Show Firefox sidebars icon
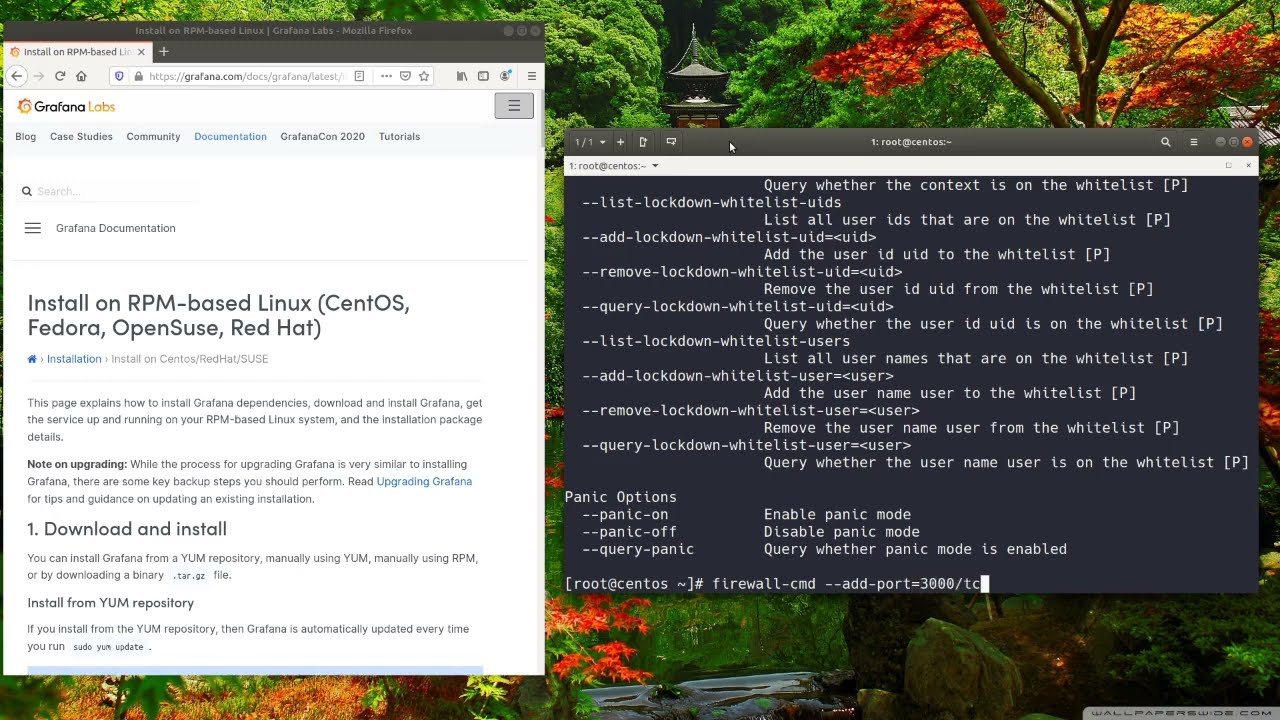Viewport: 1280px width, 720px height. tap(483, 76)
